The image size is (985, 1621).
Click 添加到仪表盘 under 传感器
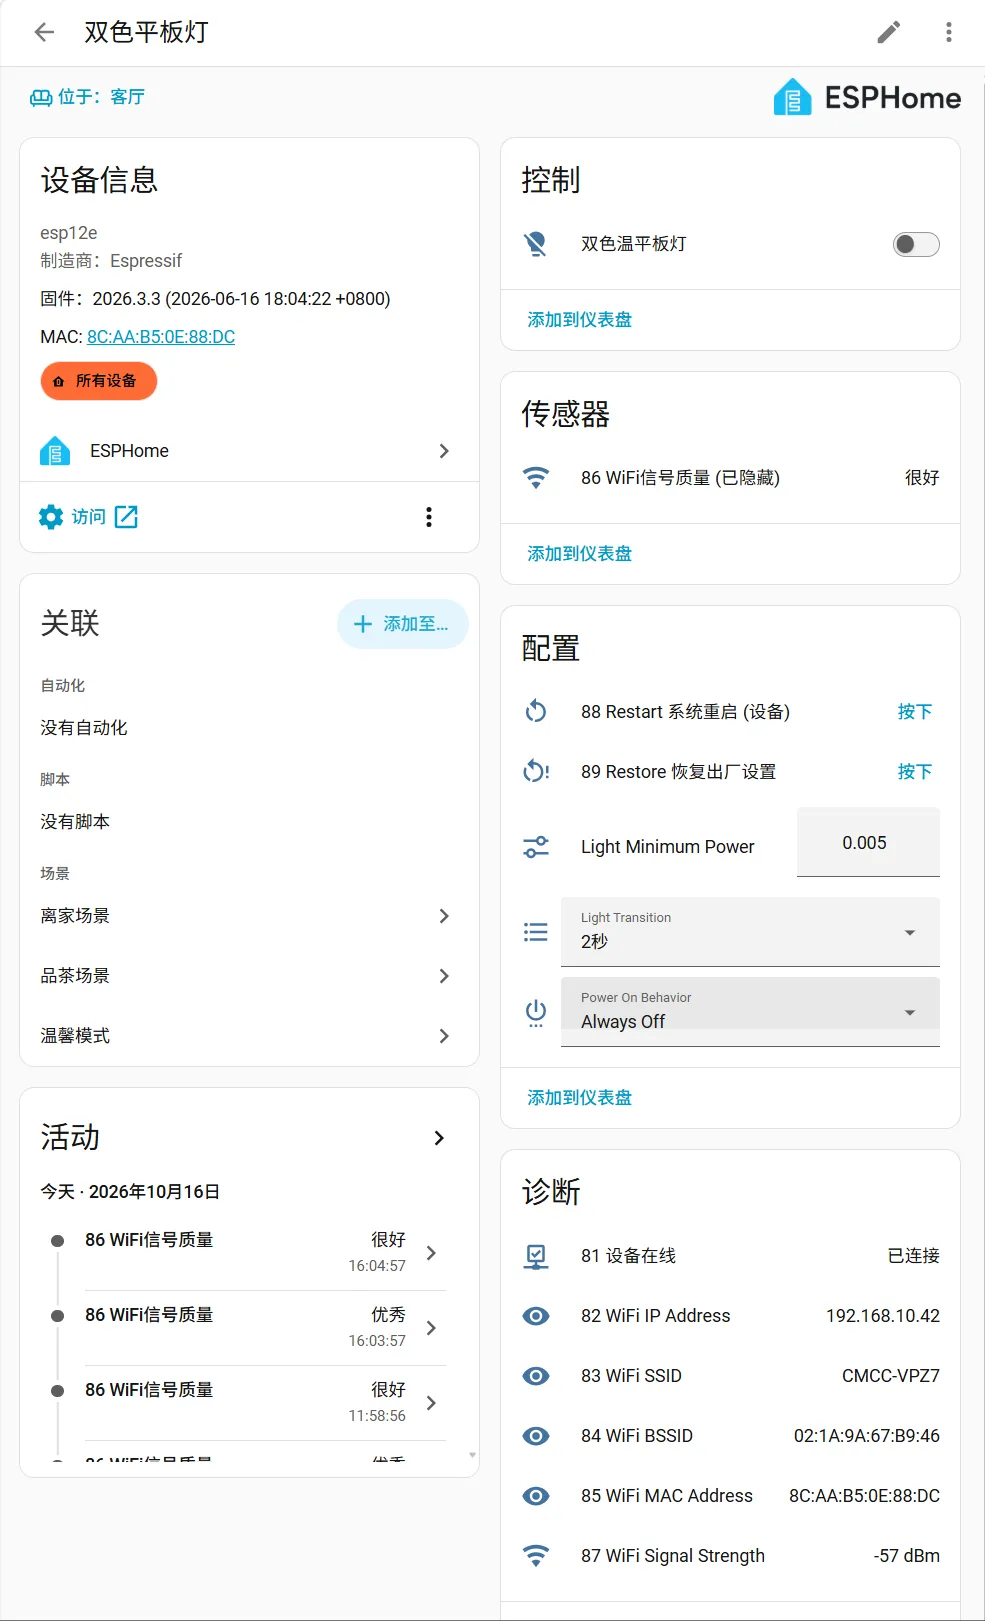tap(580, 554)
